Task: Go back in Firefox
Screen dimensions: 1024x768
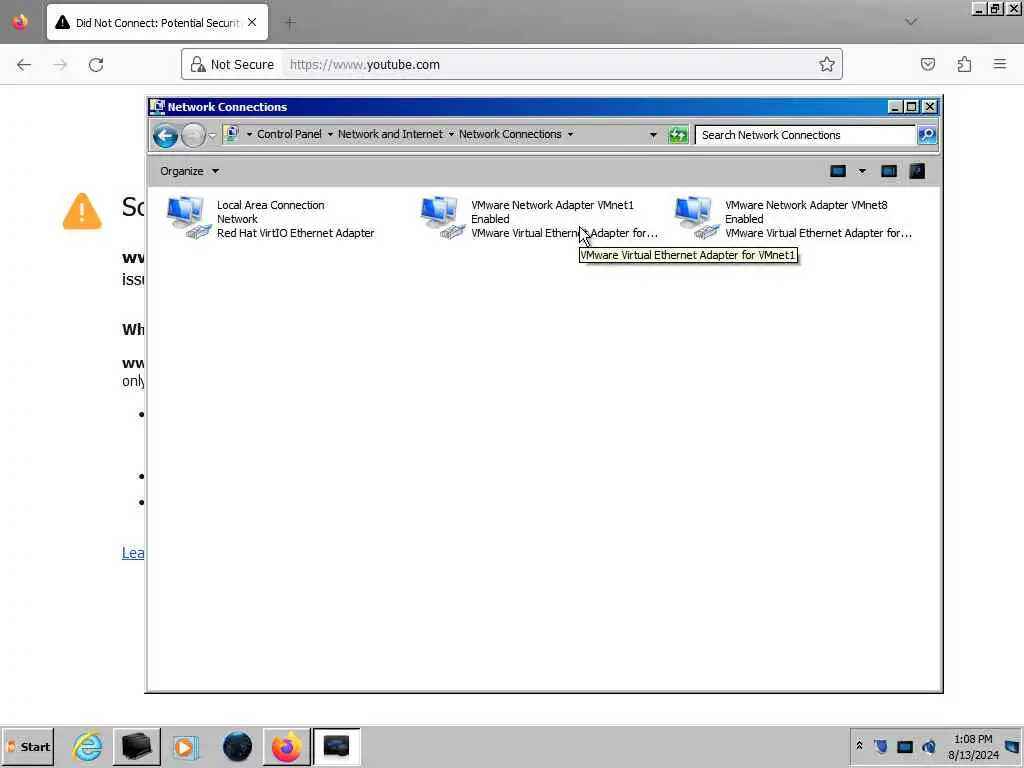Action: pyautogui.click(x=24, y=65)
